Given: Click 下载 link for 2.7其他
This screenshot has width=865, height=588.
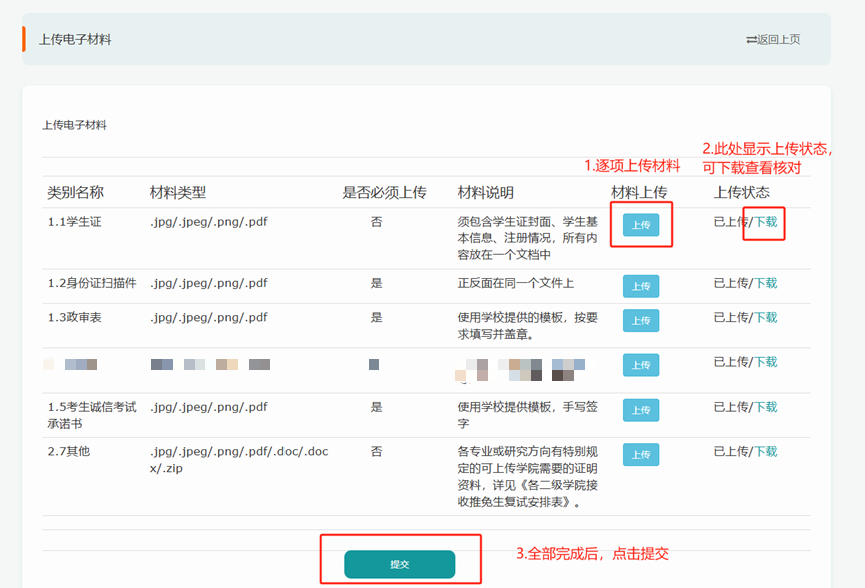Looking at the screenshot, I should point(765,452).
